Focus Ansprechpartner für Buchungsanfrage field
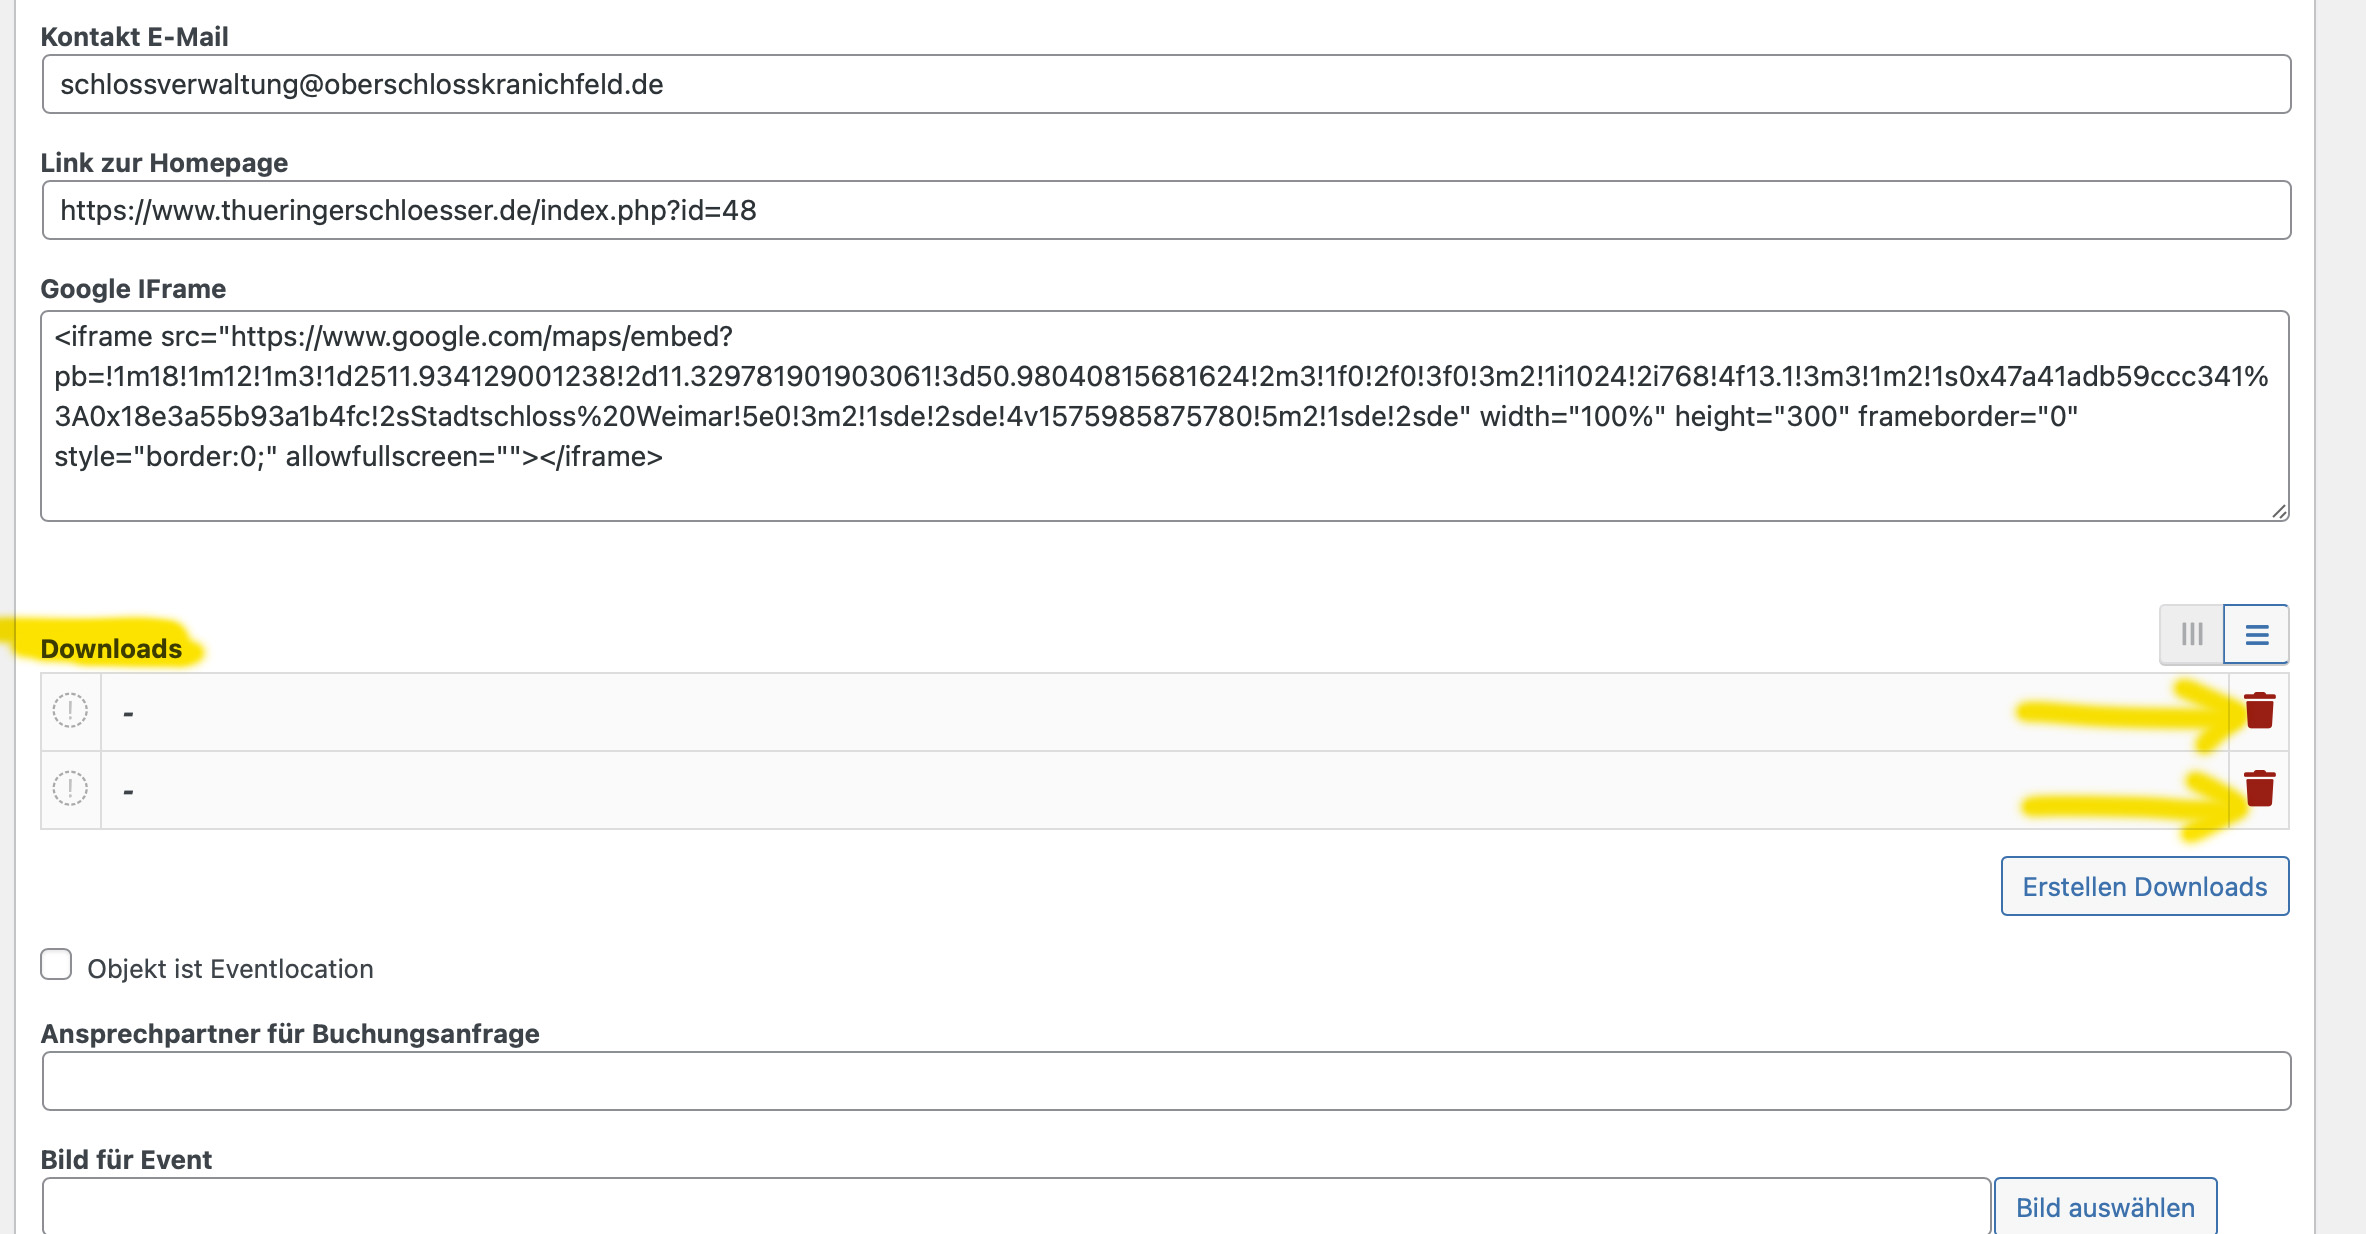The width and height of the screenshot is (2366, 1234). coord(1166,1081)
